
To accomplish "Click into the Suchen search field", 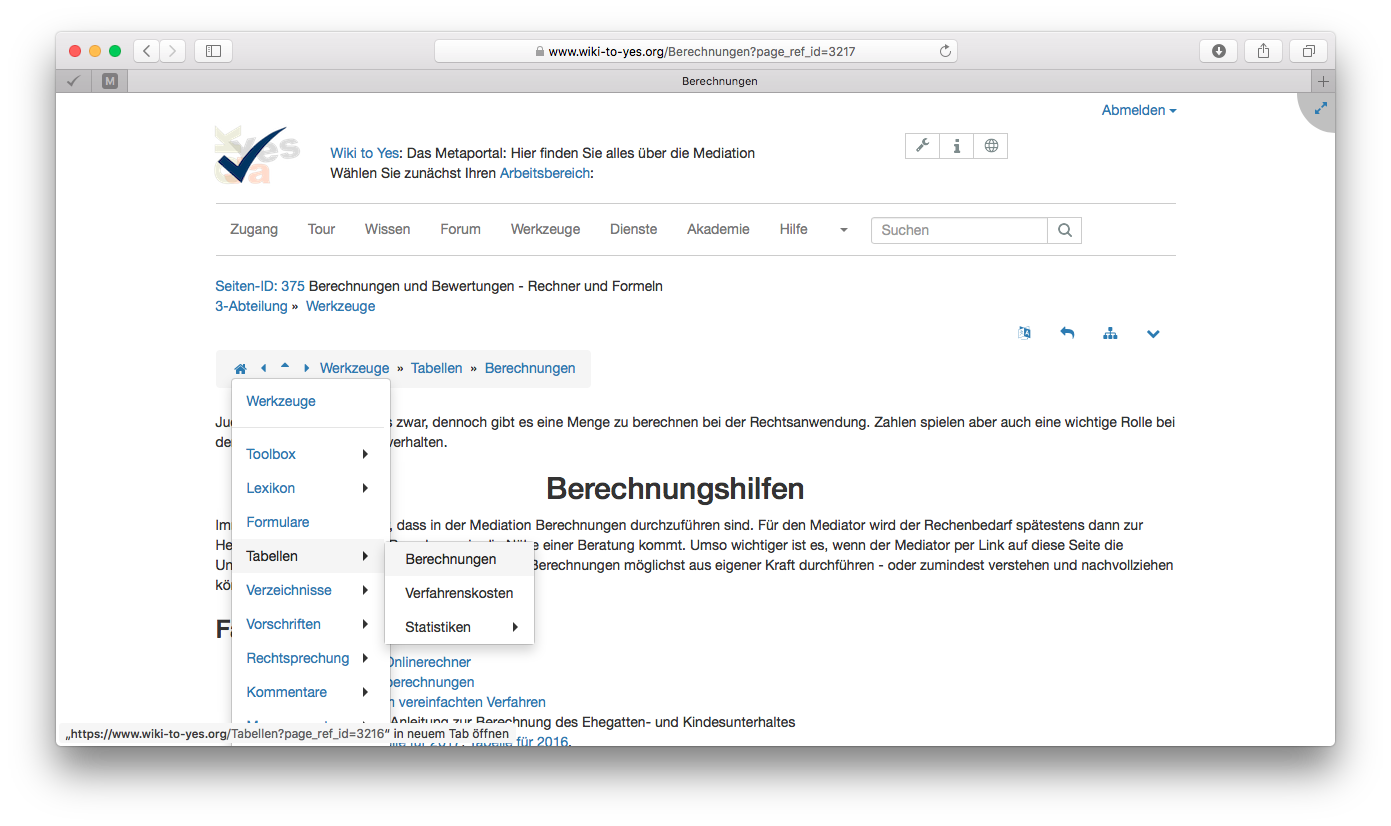I will coord(958,230).
